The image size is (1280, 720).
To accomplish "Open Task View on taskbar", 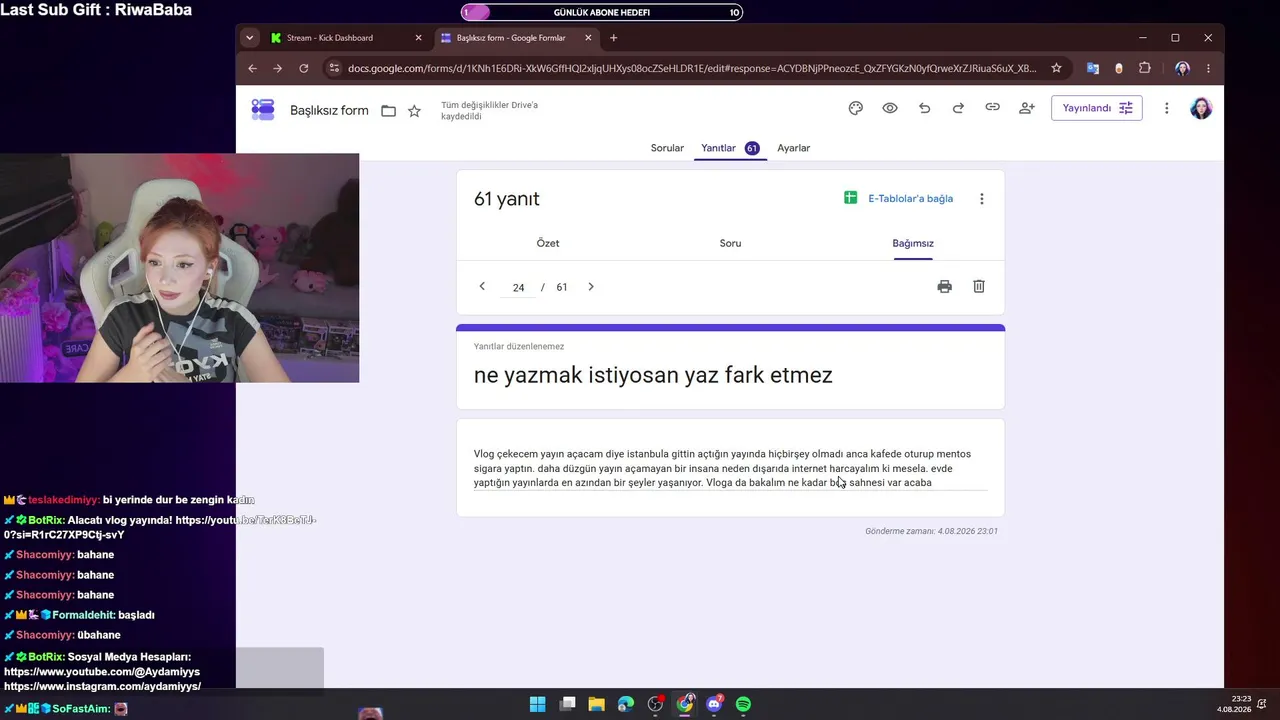I will coord(567,704).
